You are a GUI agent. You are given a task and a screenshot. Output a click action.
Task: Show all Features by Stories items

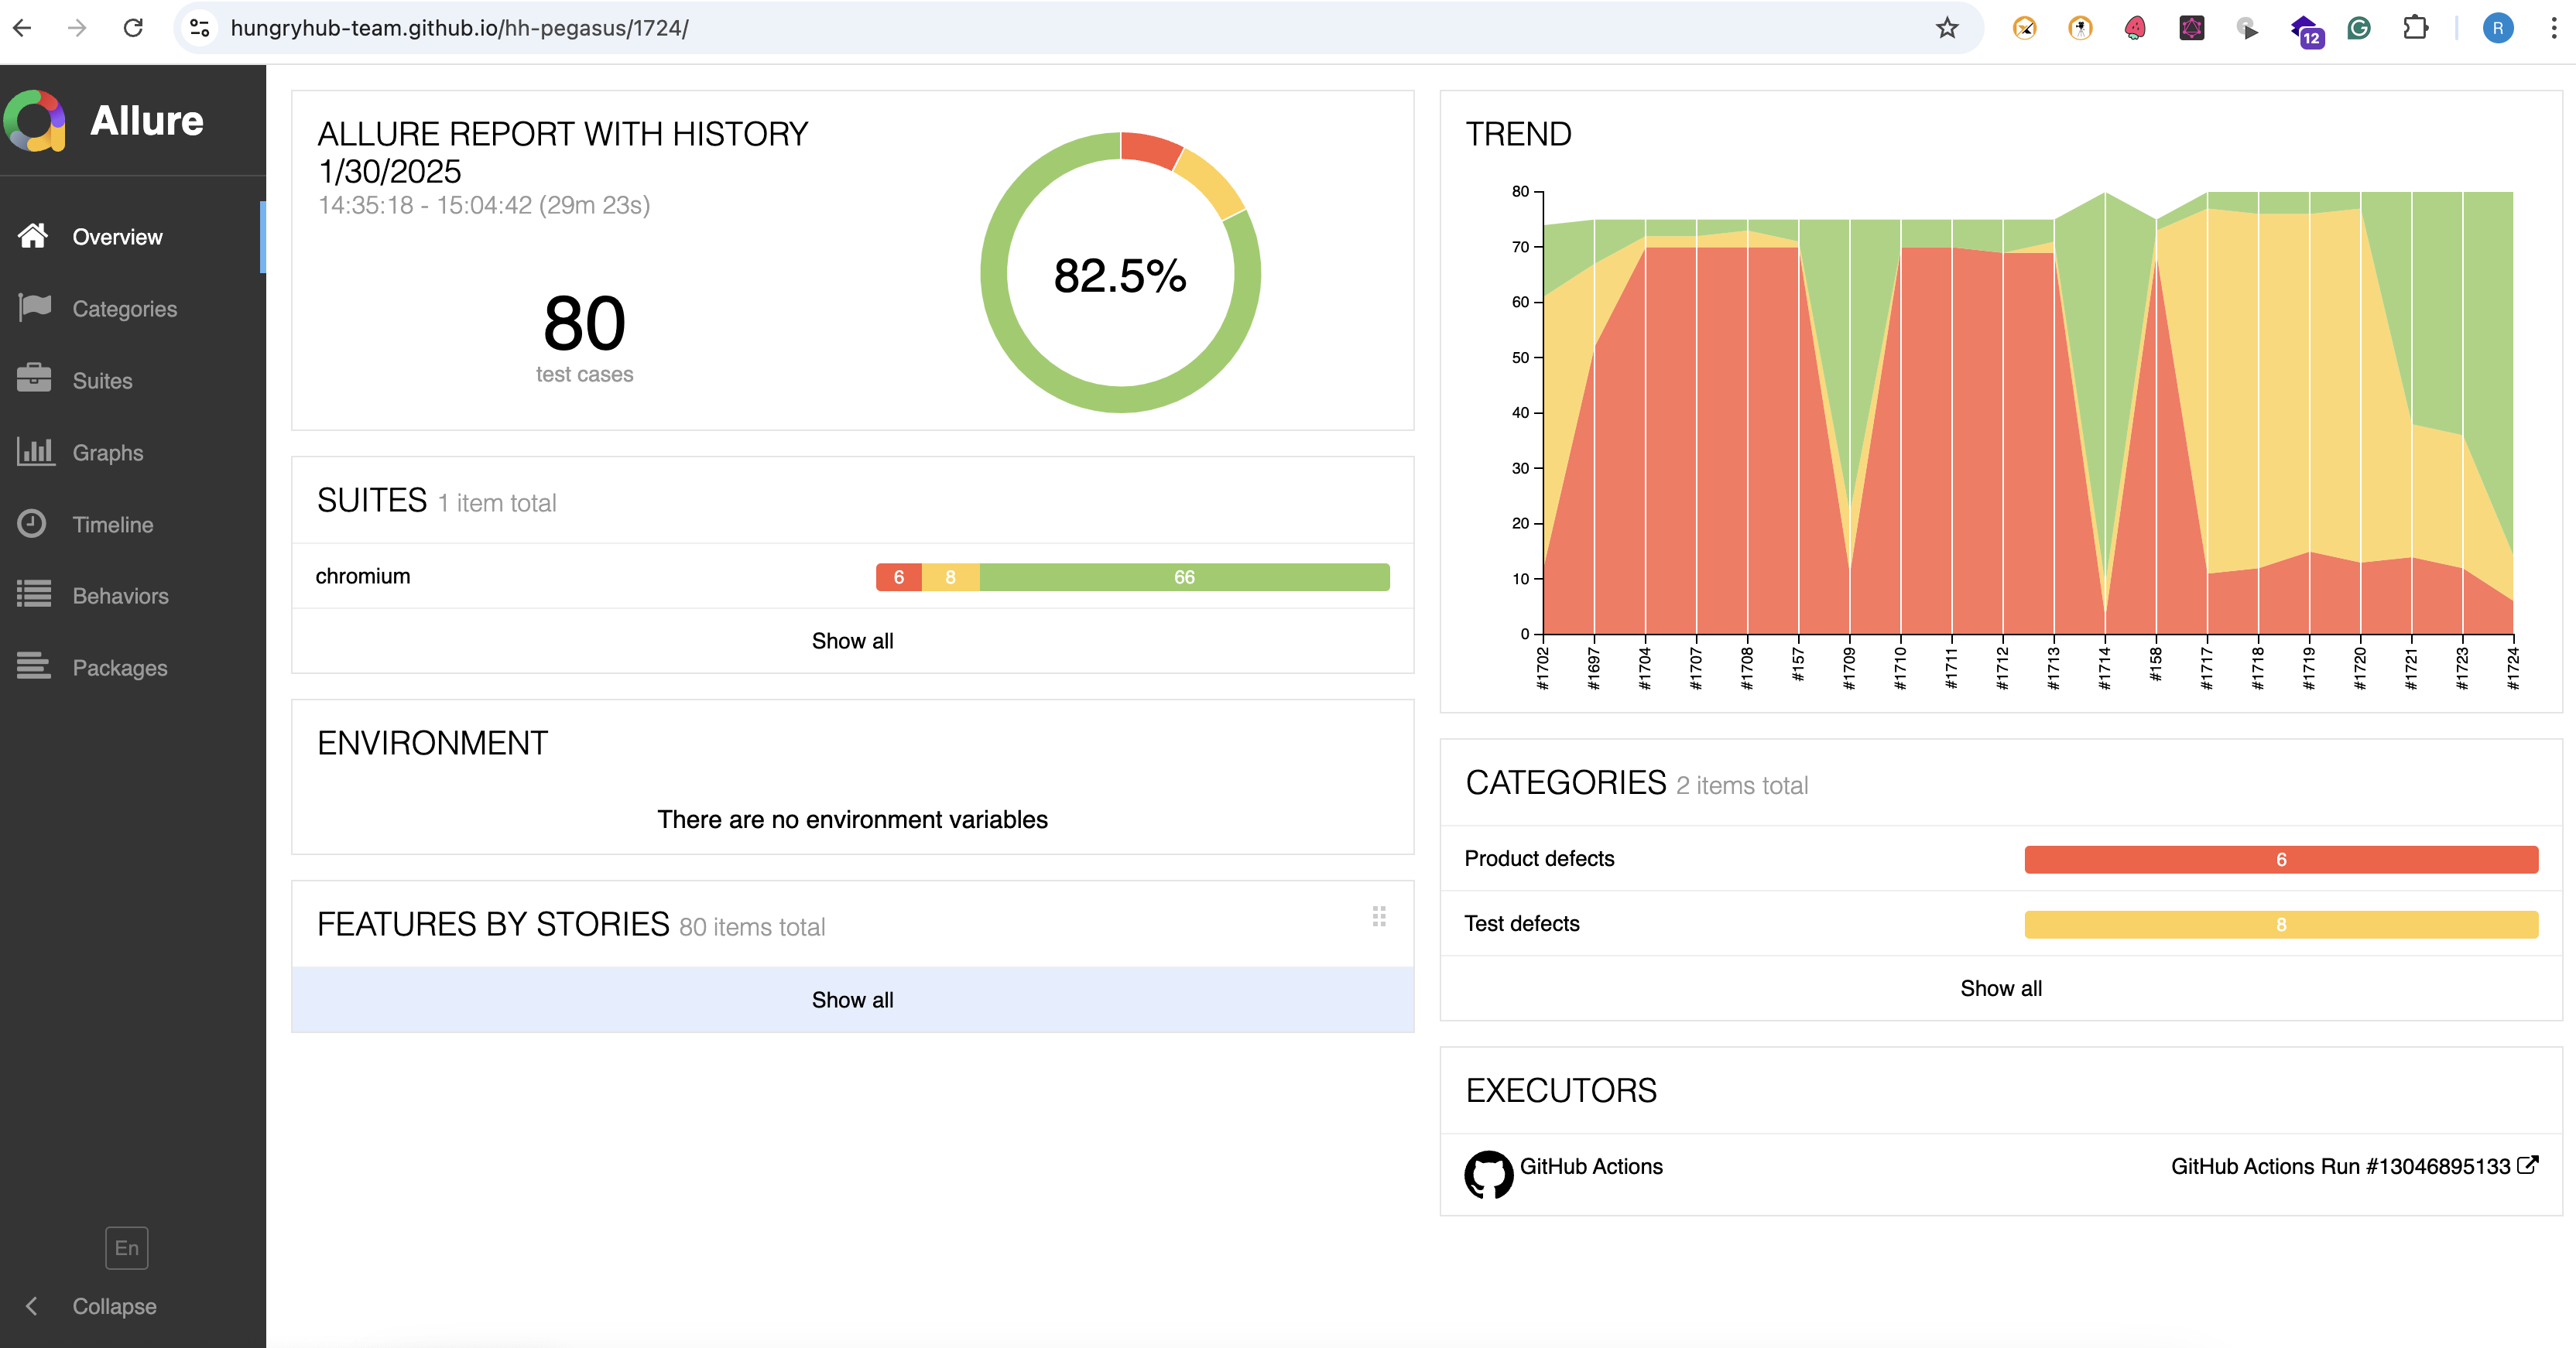pyautogui.click(x=852, y=1000)
